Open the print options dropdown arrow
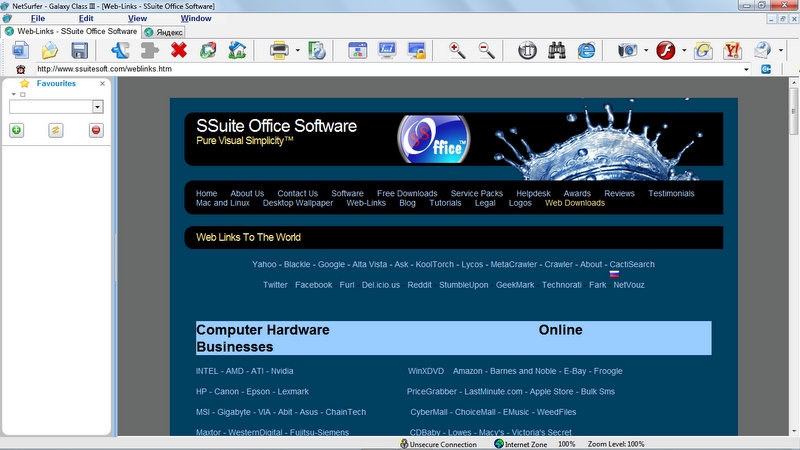The height and width of the screenshot is (450, 800). 297,51
